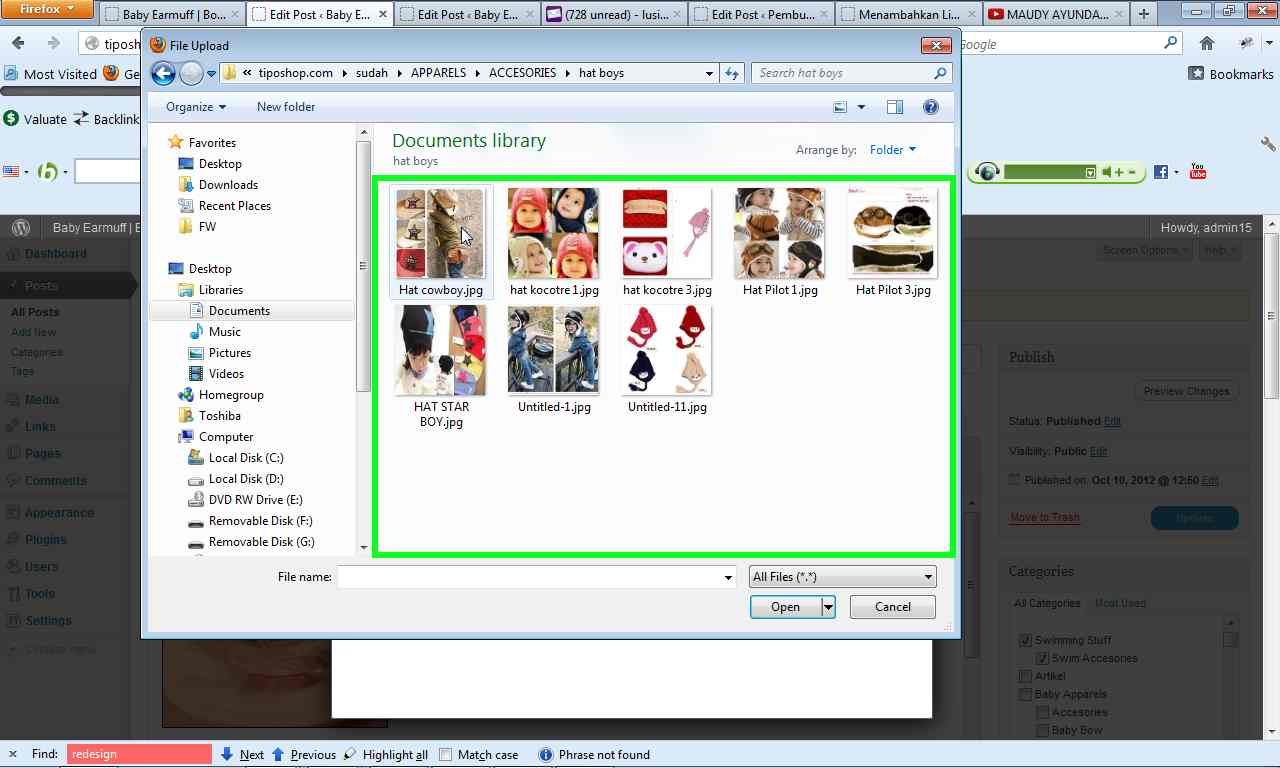
Task: Switch to the MAUDY AYUNDA browser tab
Action: 1054,14
